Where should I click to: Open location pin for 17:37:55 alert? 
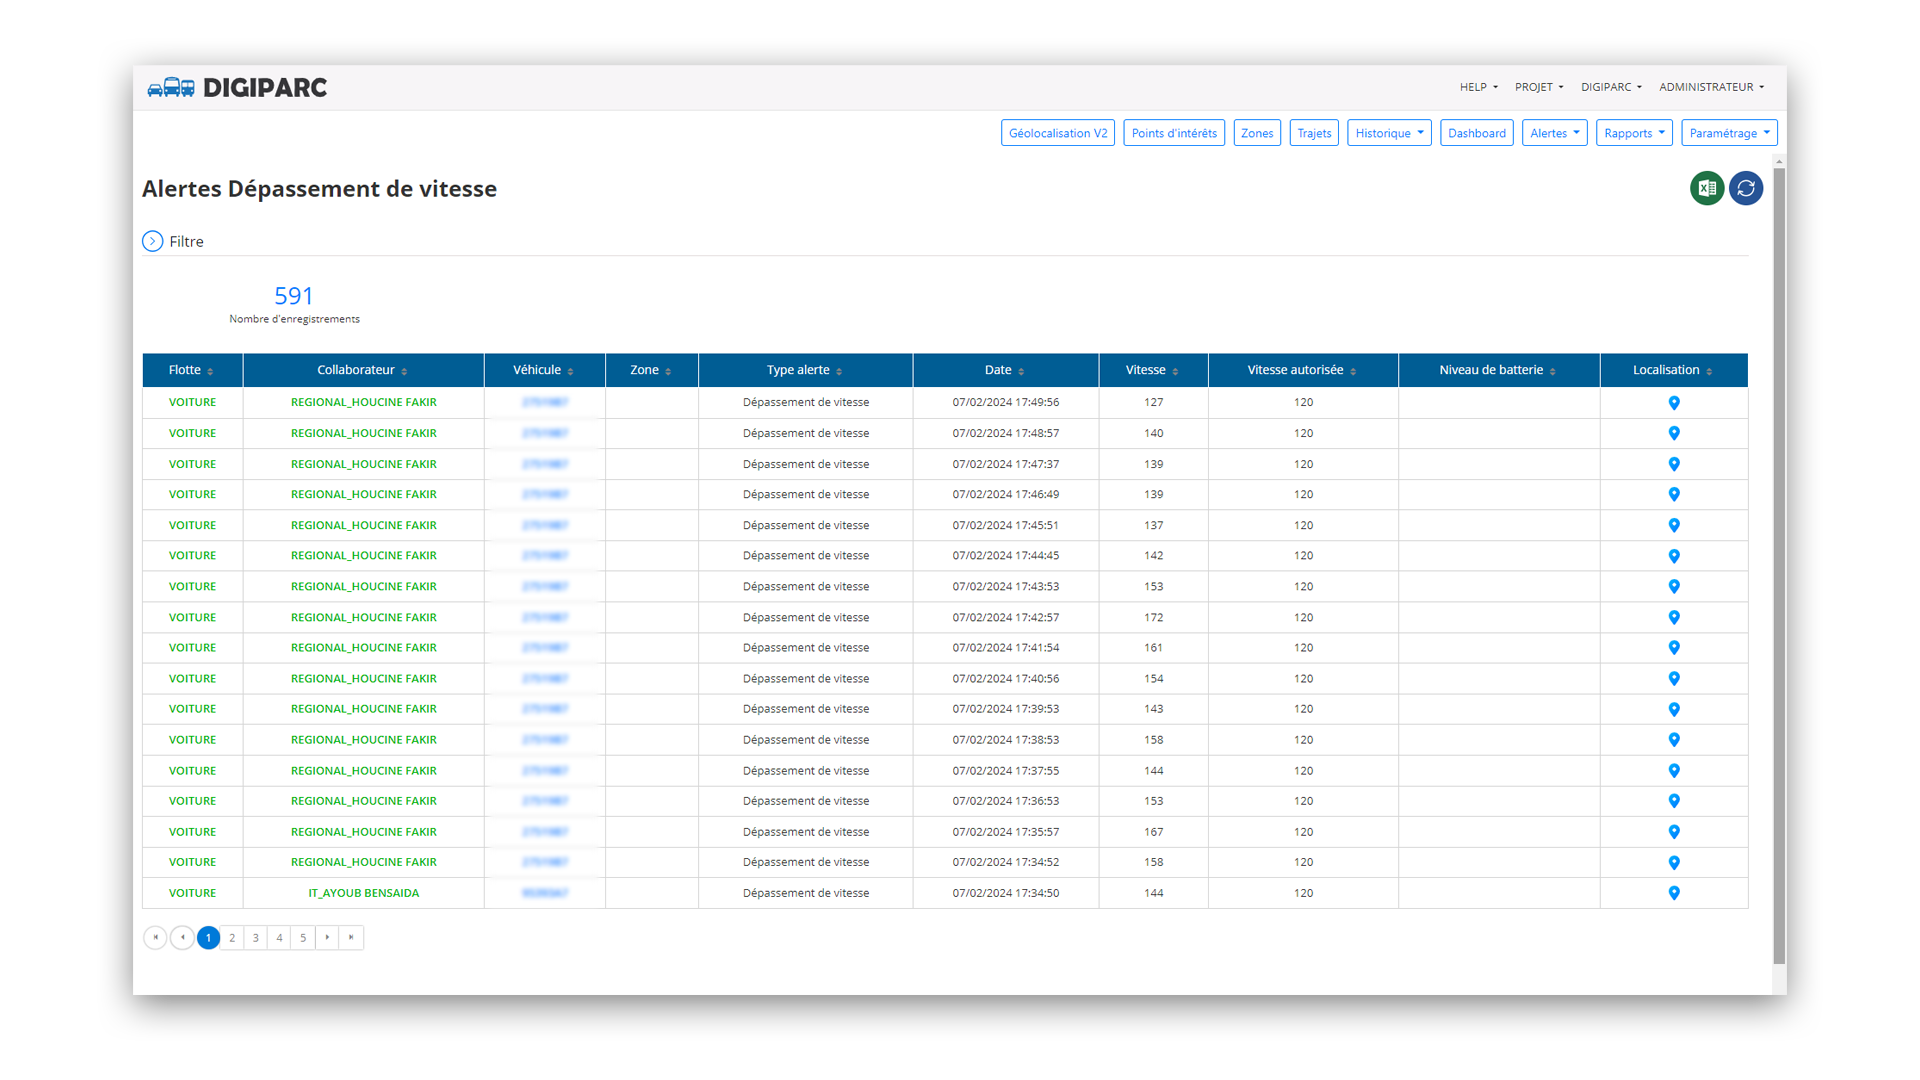coord(1674,771)
